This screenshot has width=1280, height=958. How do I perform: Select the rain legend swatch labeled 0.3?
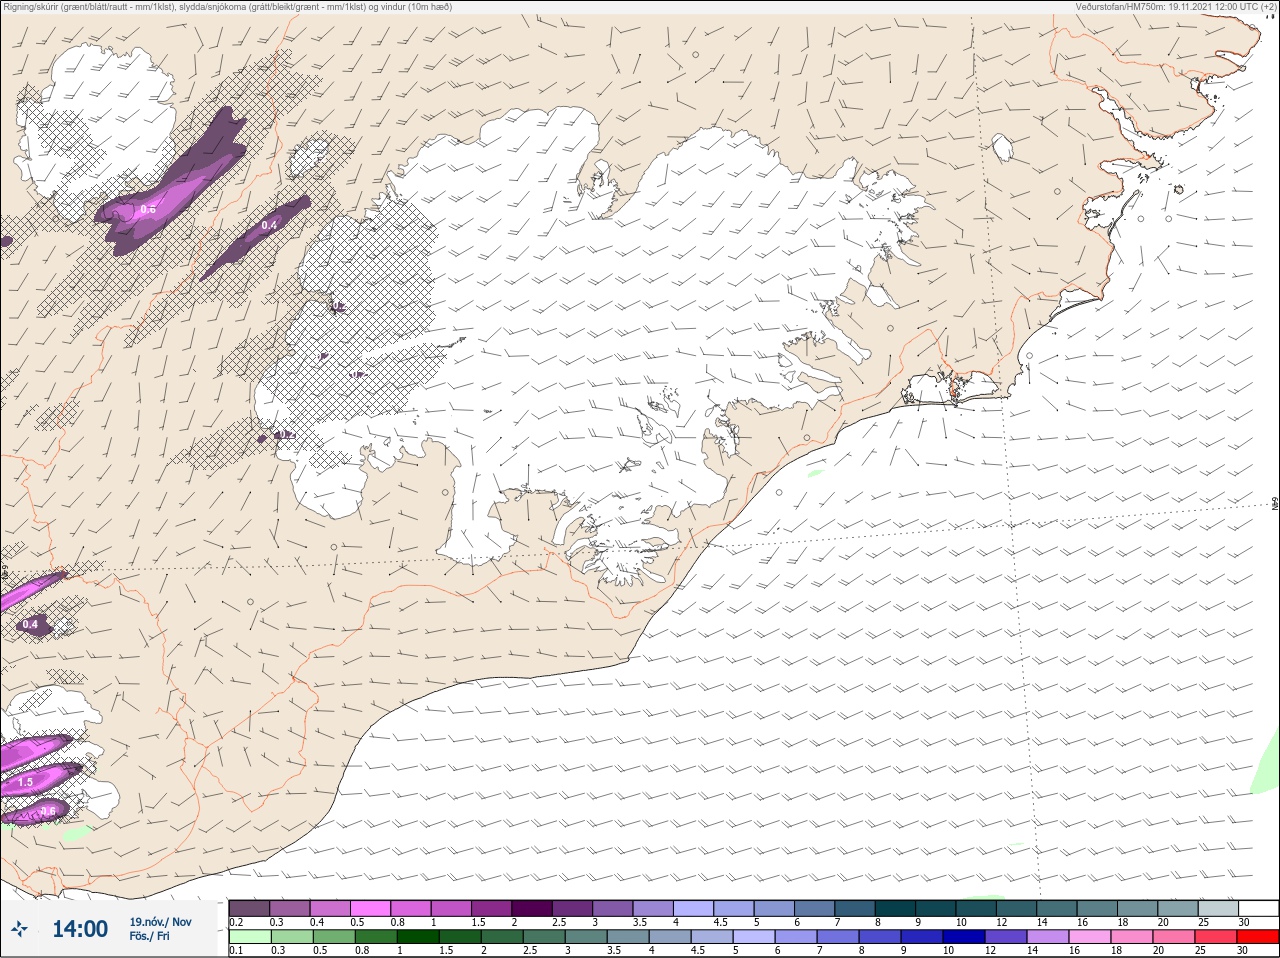click(292, 937)
